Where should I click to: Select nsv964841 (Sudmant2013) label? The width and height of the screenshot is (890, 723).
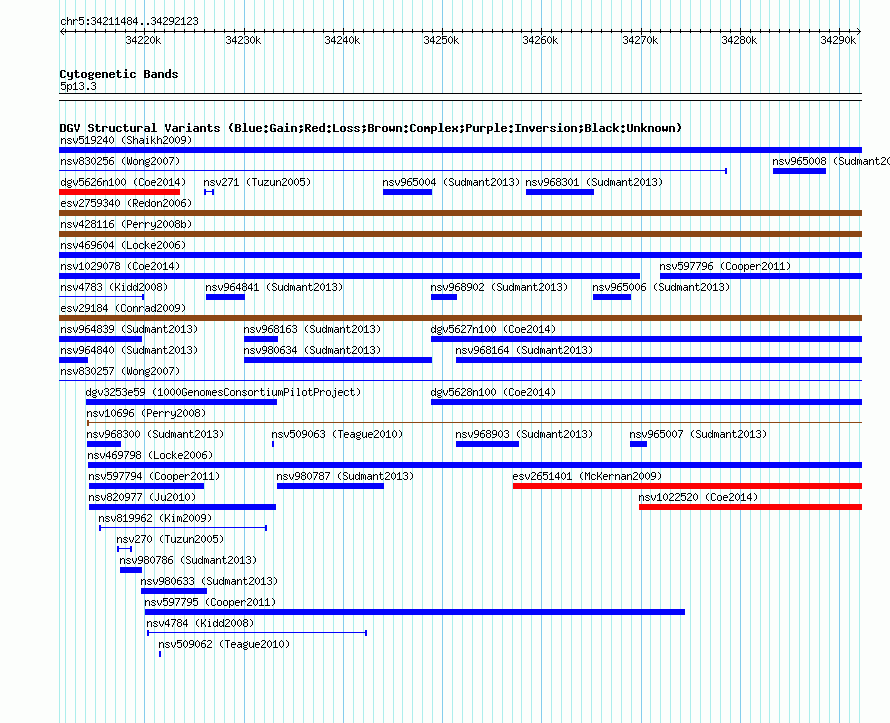[x=275, y=287]
